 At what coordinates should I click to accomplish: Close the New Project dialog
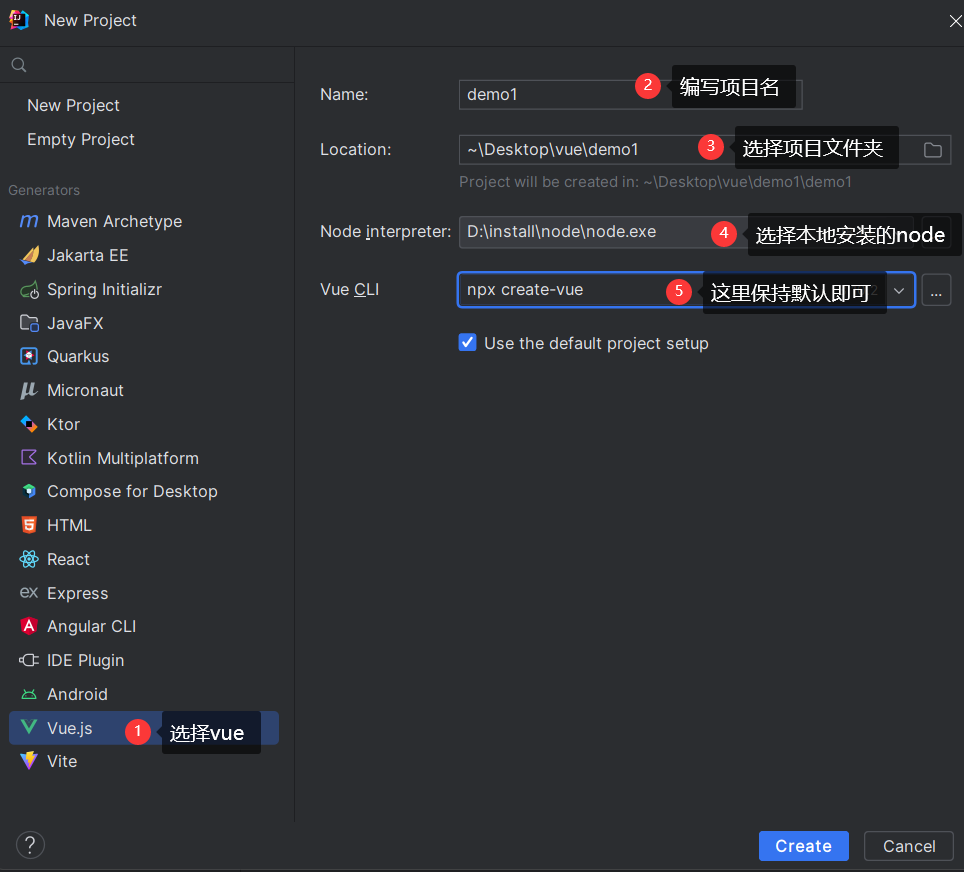click(955, 21)
